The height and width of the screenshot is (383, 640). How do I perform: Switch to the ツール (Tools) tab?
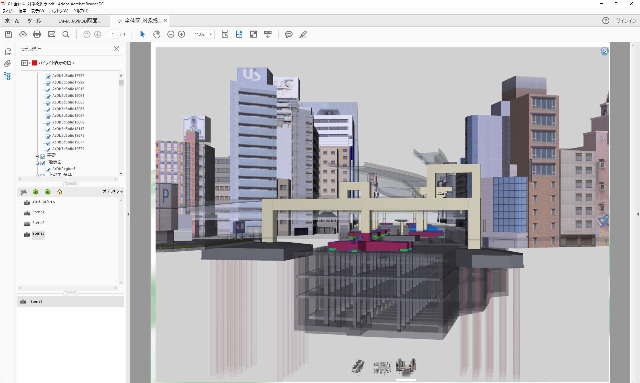(34, 20)
